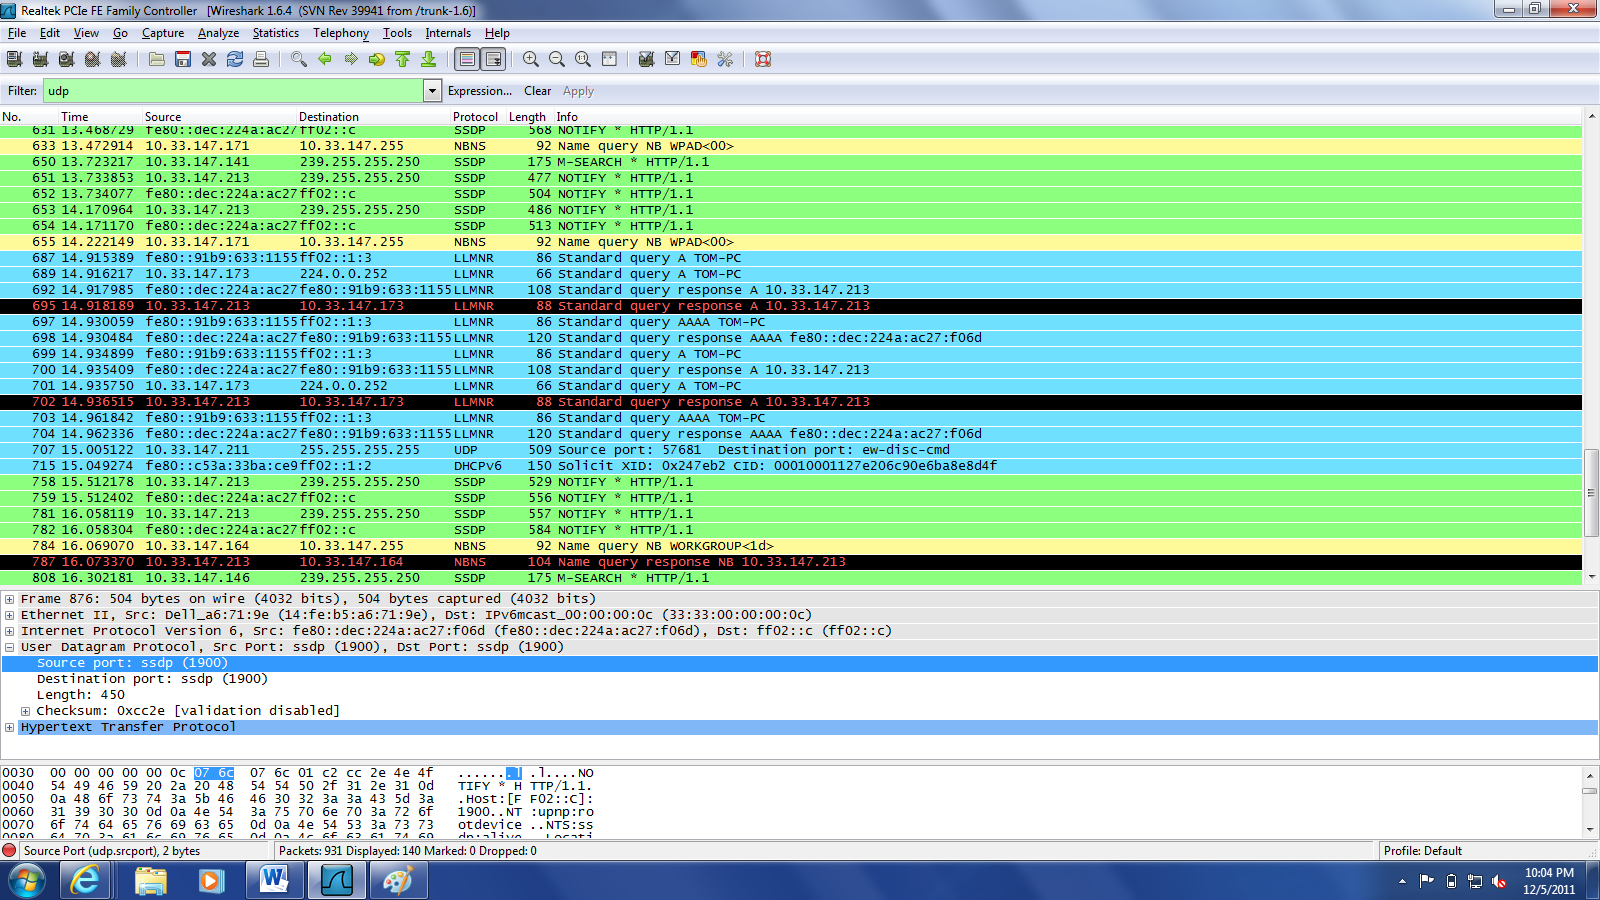This screenshot has height=900, width=1600.
Task: Toggle auto scroll in live capture
Action: (x=493, y=59)
